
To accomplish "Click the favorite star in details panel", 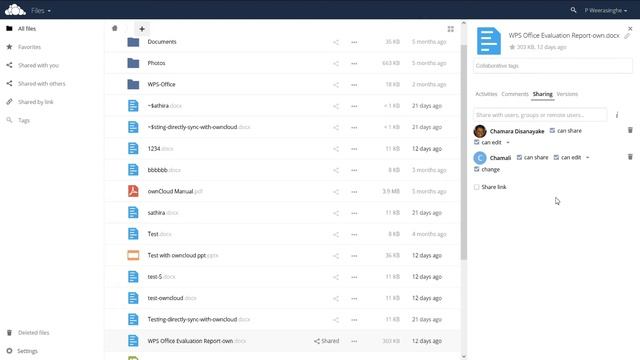I will pos(512,47).
